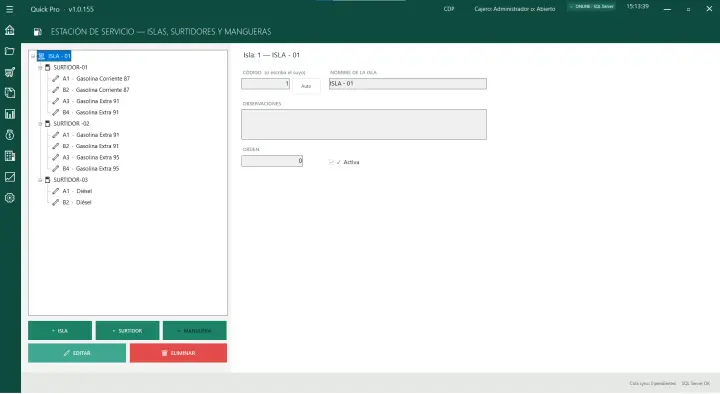Image resolution: width=720 pixels, height=394 pixels.
Task: Select SURTIDOR-03 in the tree
Action: pos(70,180)
